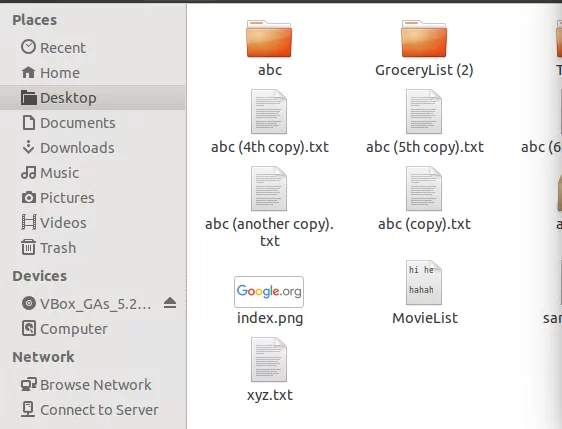The height and width of the screenshot is (429, 562).
Task: Select the VBox_GAs_5.2 device
Action: (x=86, y=304)
